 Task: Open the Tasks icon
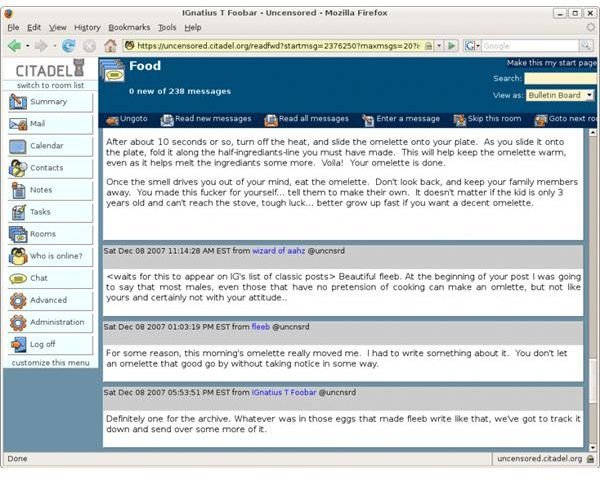pyautogui.click(x=18, y=212)
